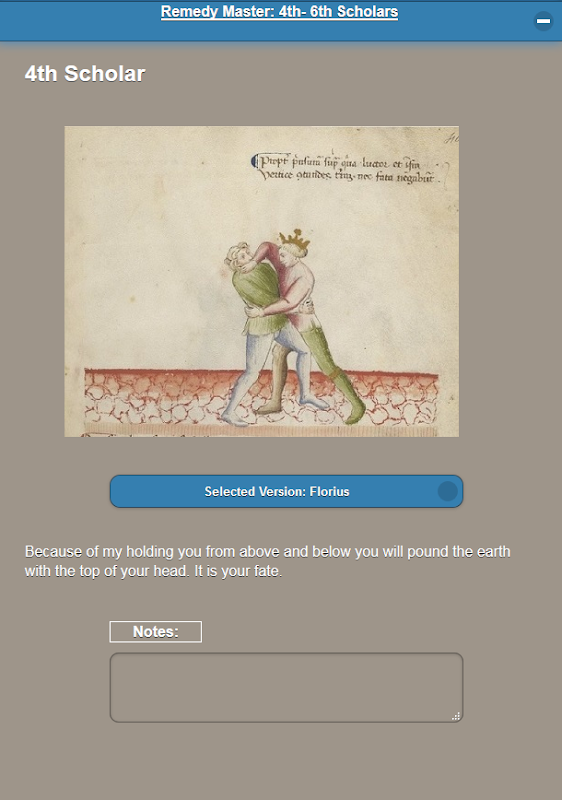Click the blue paragraph mark before the Latin text
The width and height of the screenshot is (562, 800).
(x=254, y=162)
